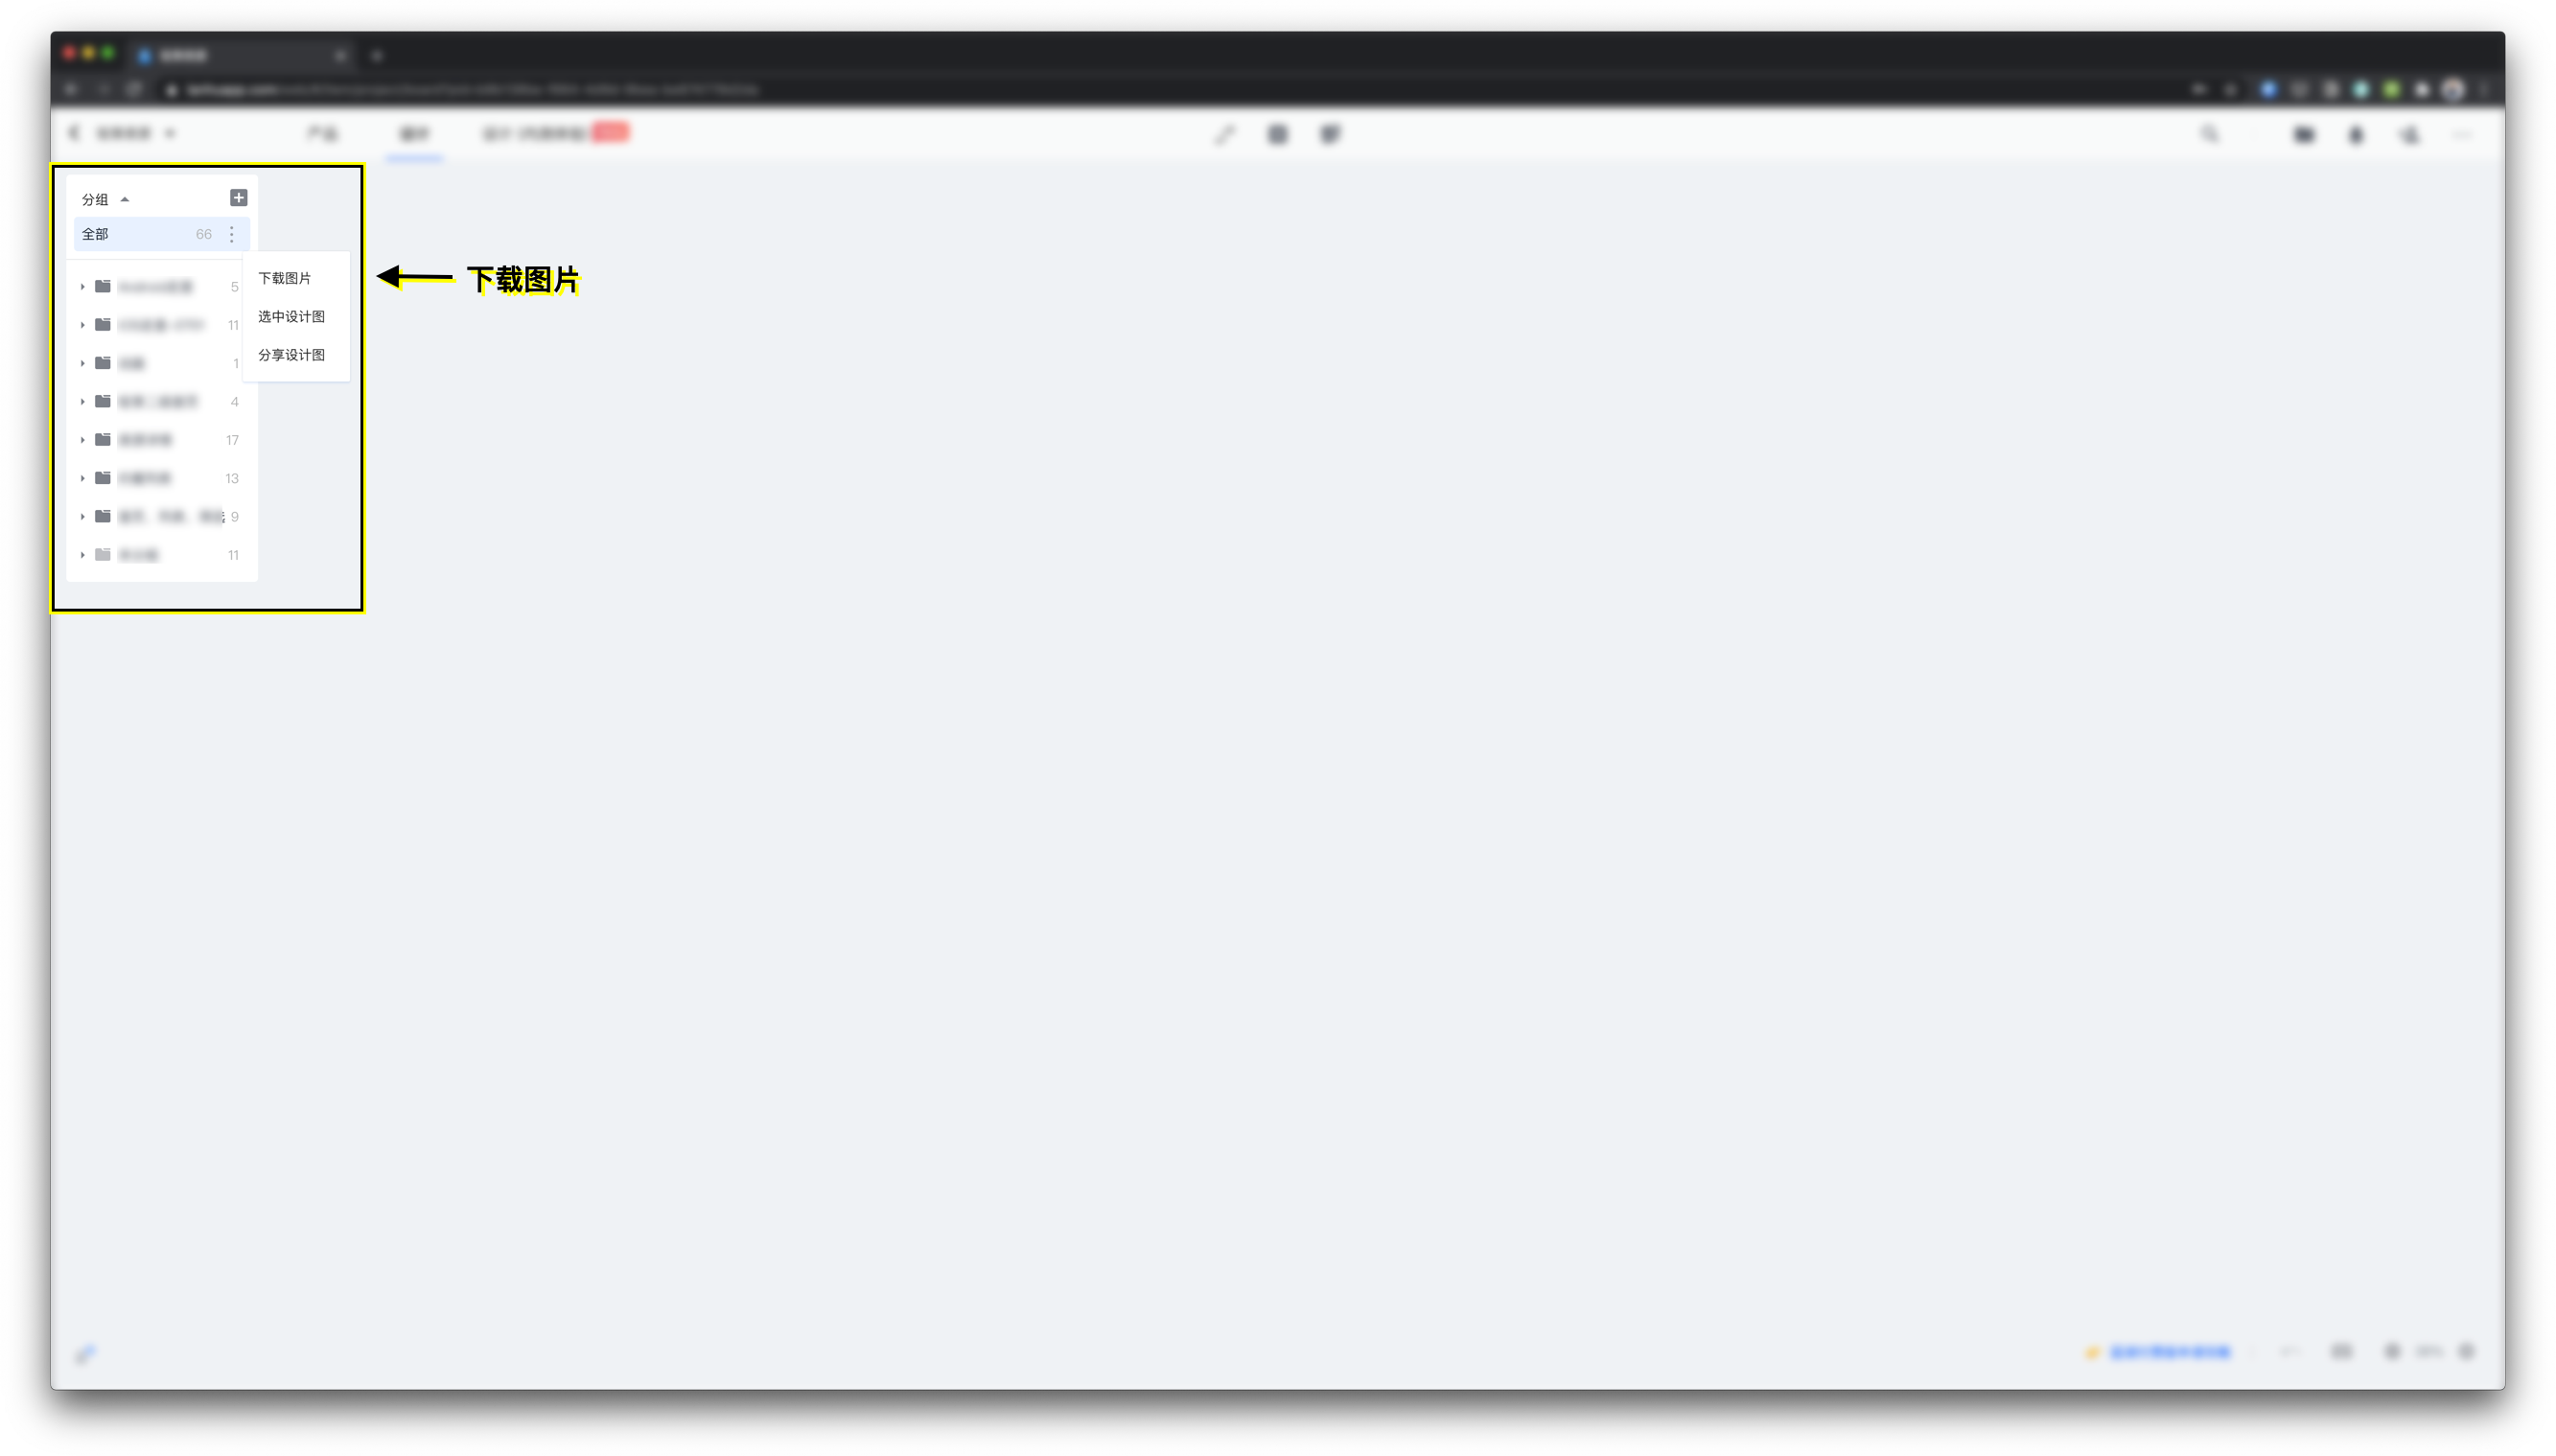Click the folder icon in the 1-item row
Screen dimensions: 2556x1456
pyautogui.click(x=102, y=363)
